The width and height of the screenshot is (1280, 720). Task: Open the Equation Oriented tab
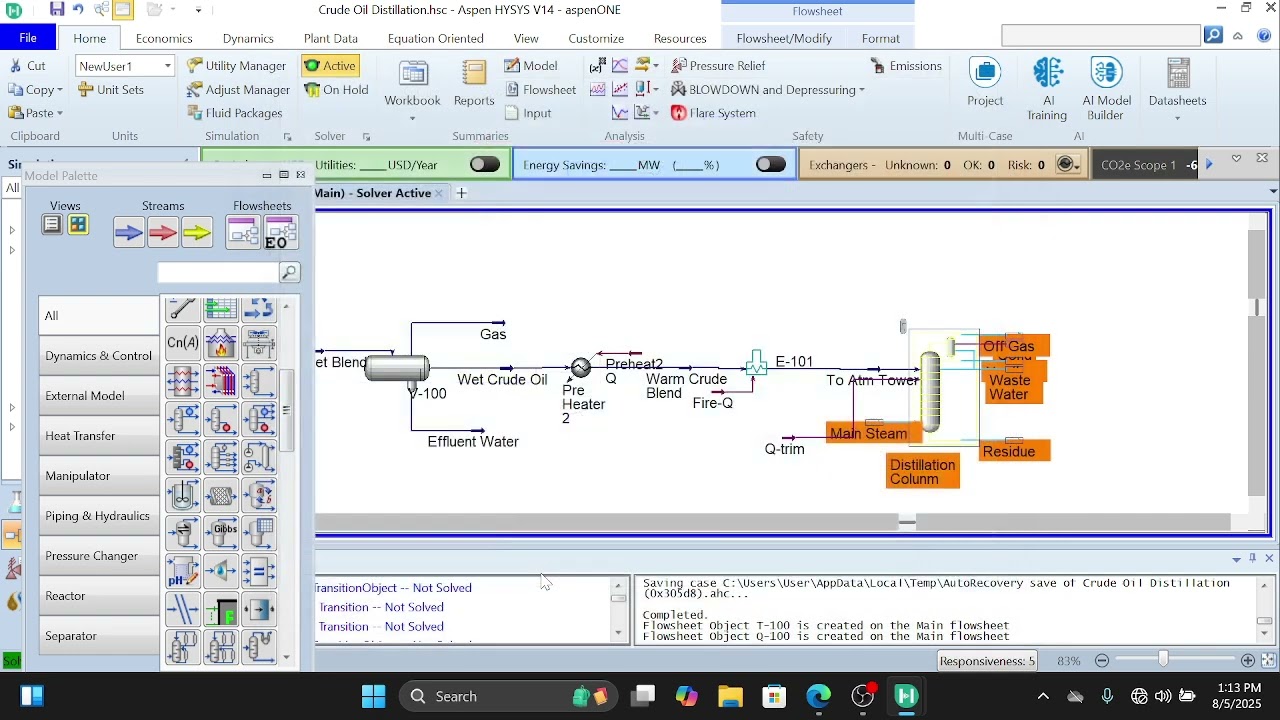[x=436, y=38]
